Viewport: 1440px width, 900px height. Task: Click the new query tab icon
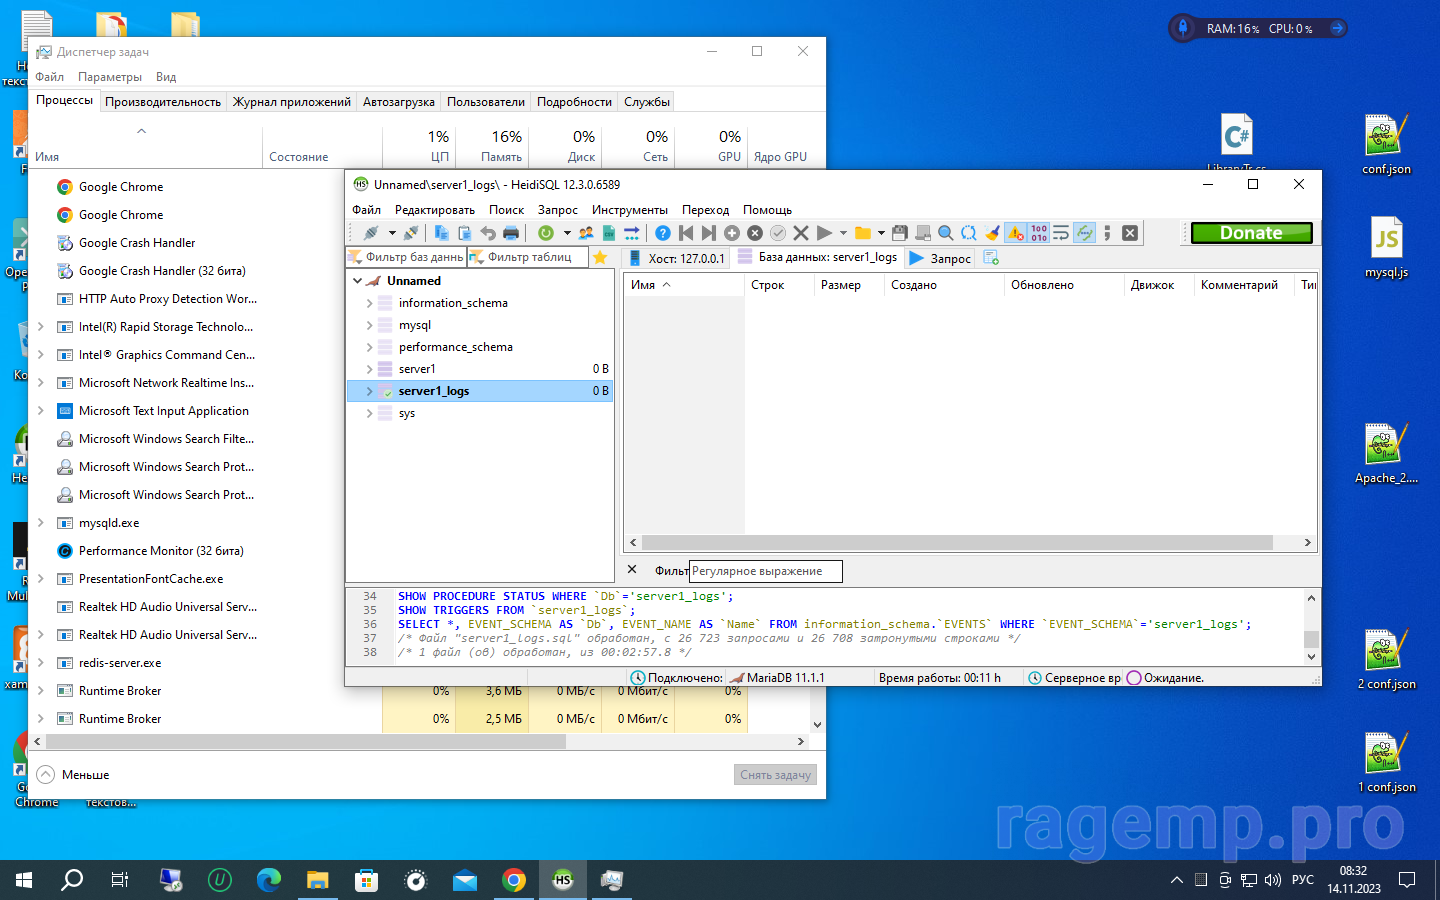point(991,258)
